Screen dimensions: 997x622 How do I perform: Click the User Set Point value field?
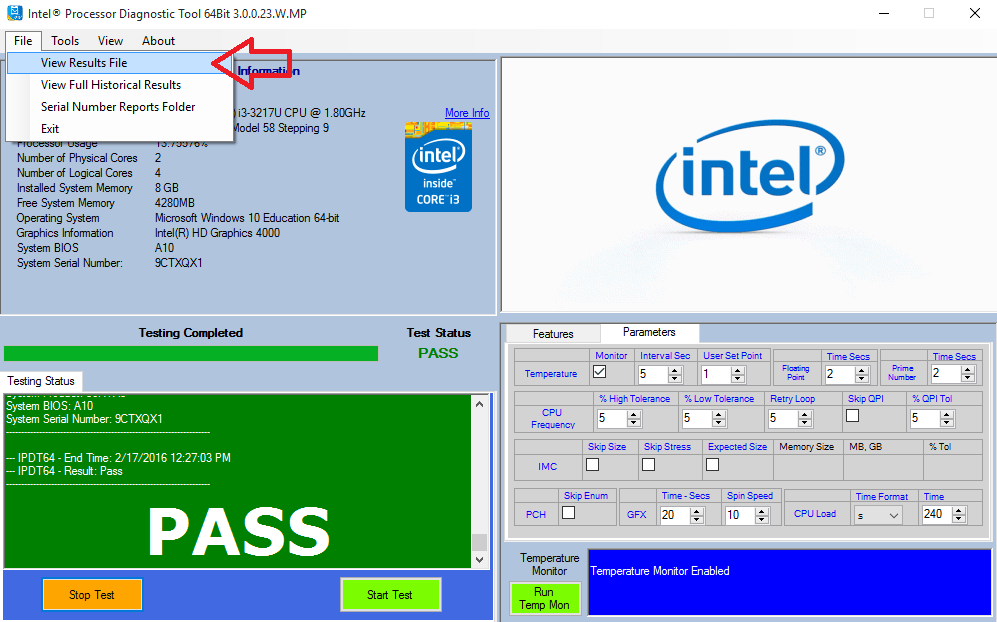716,374
